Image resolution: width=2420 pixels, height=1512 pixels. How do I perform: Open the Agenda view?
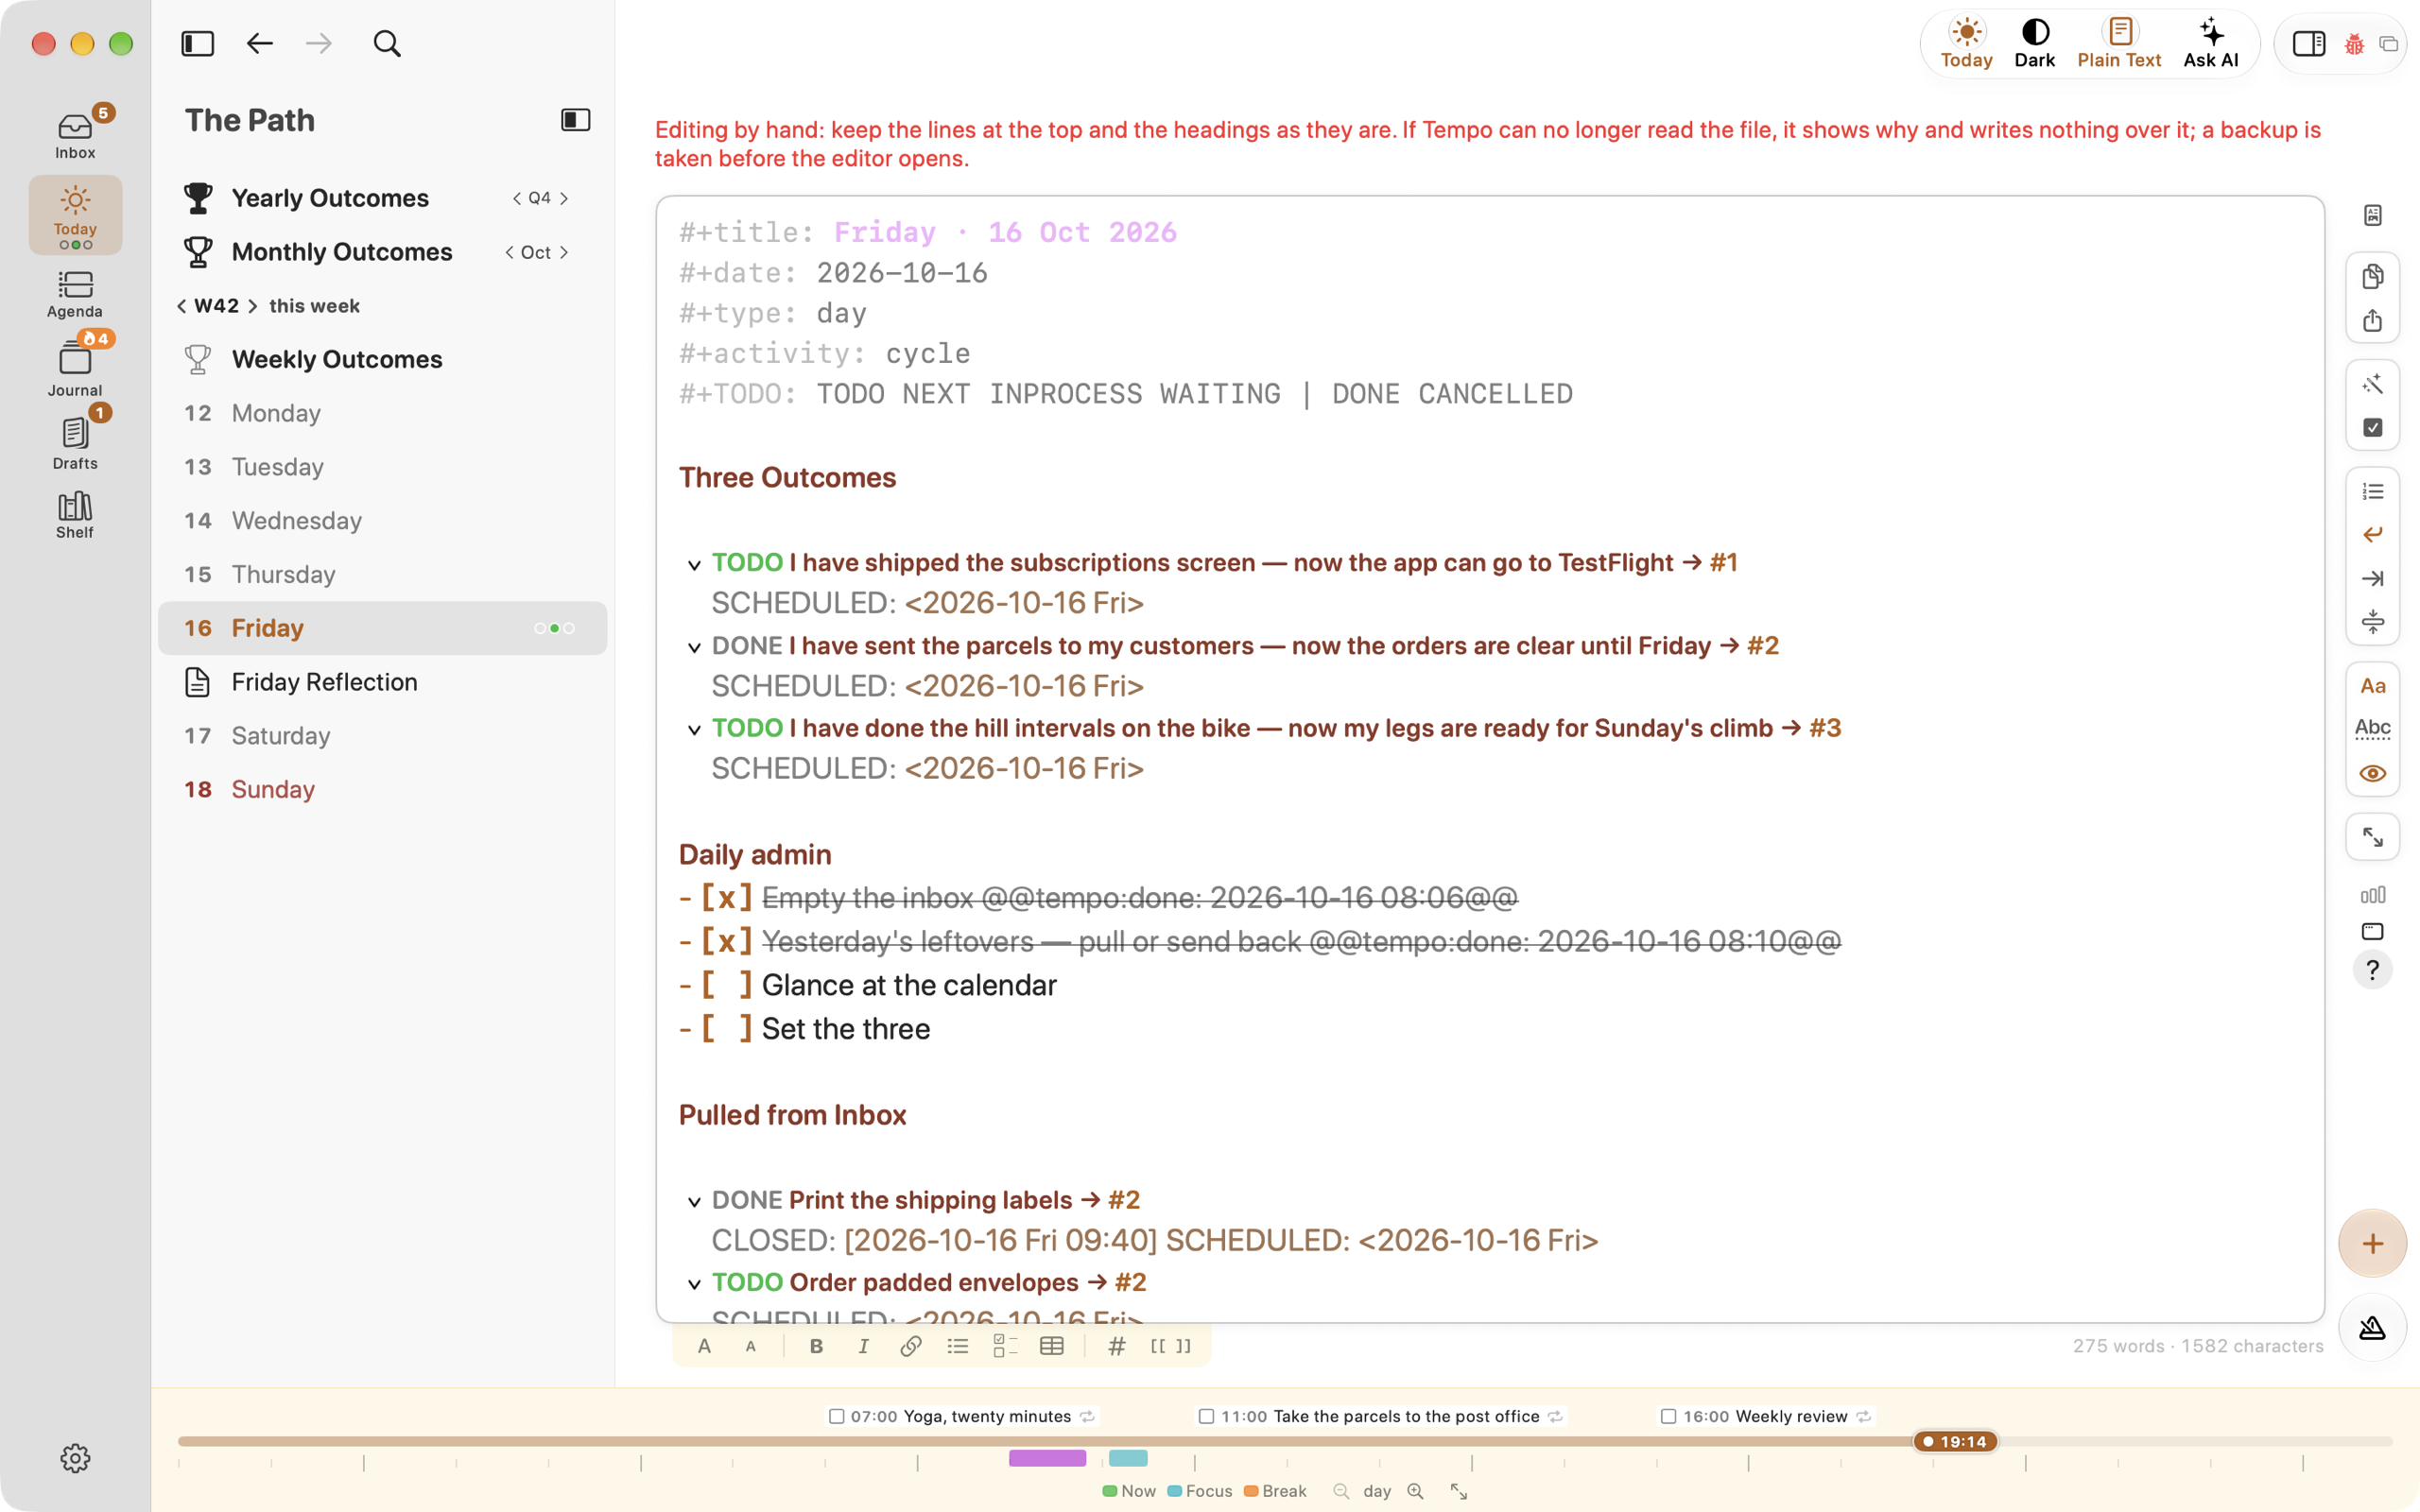pyautogui.click(x=75, y=295)
